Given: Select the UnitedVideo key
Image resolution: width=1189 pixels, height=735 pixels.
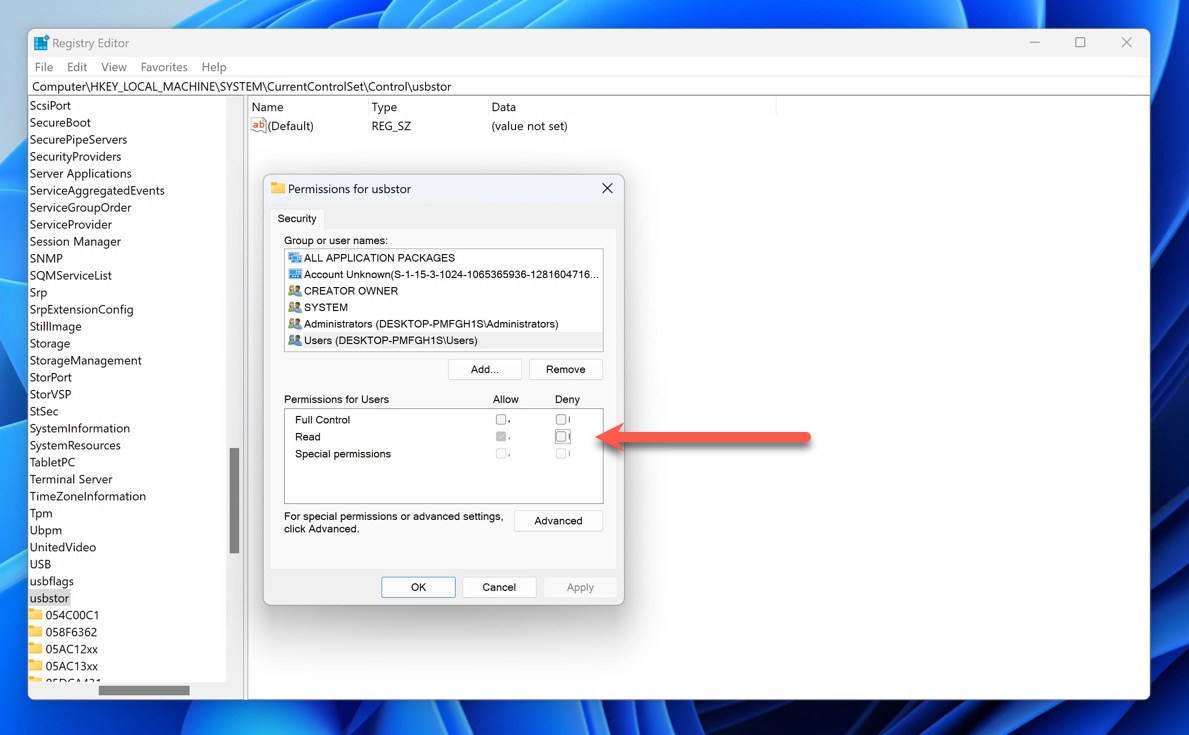Looking at the screenshot, I should (63, 547).
